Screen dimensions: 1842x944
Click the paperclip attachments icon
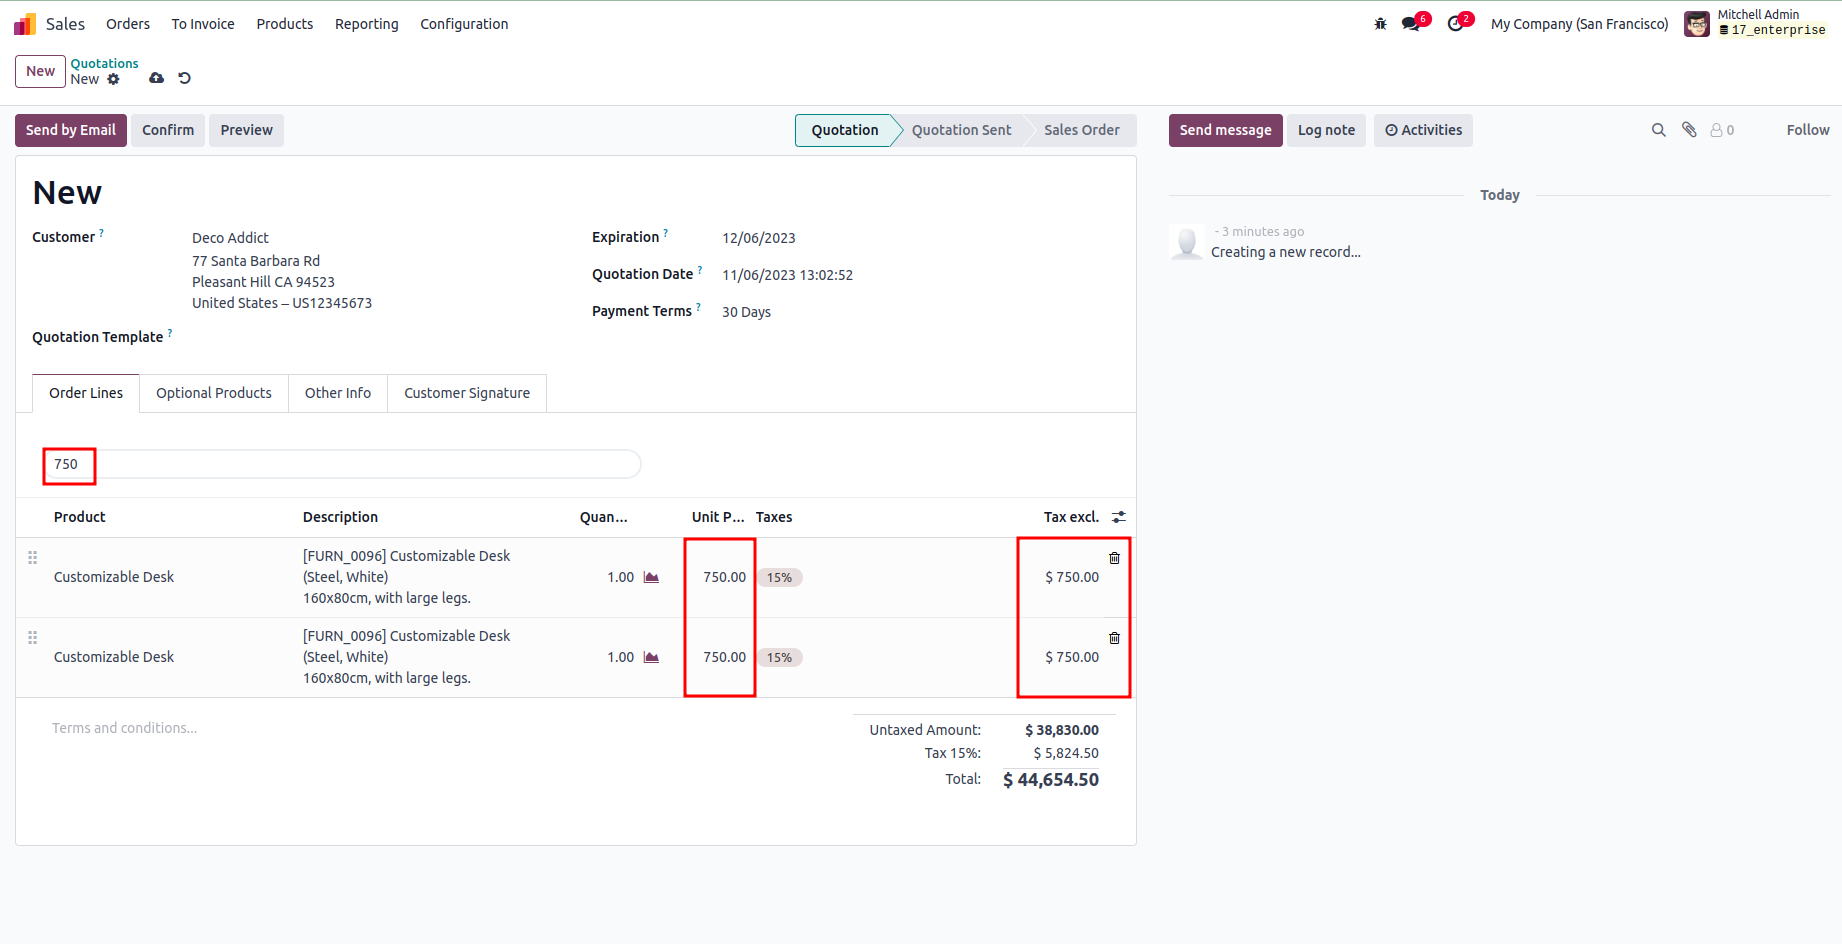point(1689,130)
